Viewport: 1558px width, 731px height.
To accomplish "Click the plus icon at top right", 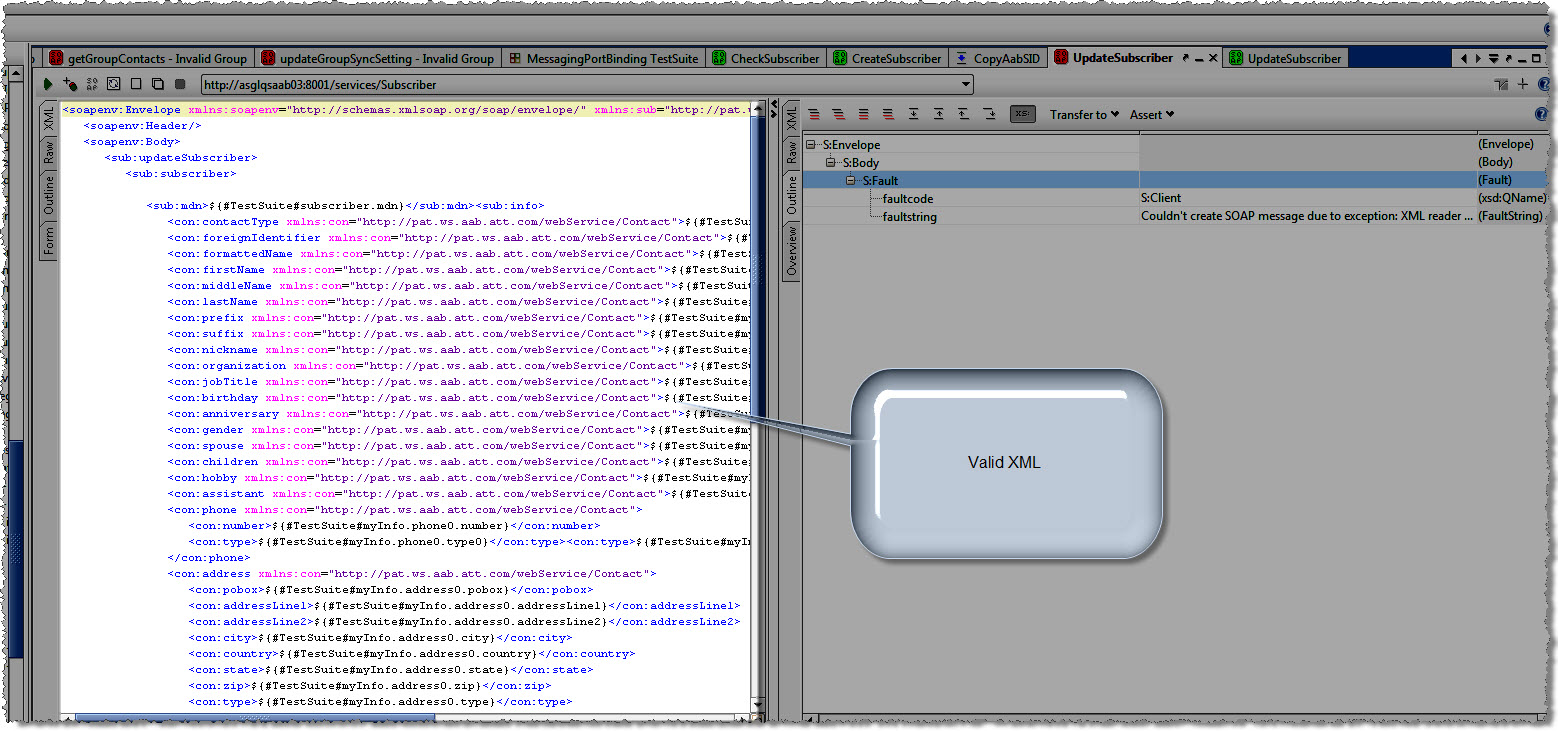I will tap(1523, 85).
